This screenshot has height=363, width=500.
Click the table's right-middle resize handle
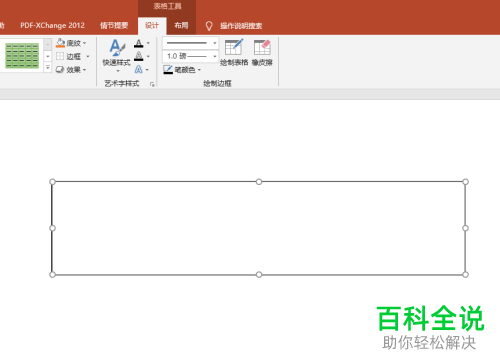(465, 228)
